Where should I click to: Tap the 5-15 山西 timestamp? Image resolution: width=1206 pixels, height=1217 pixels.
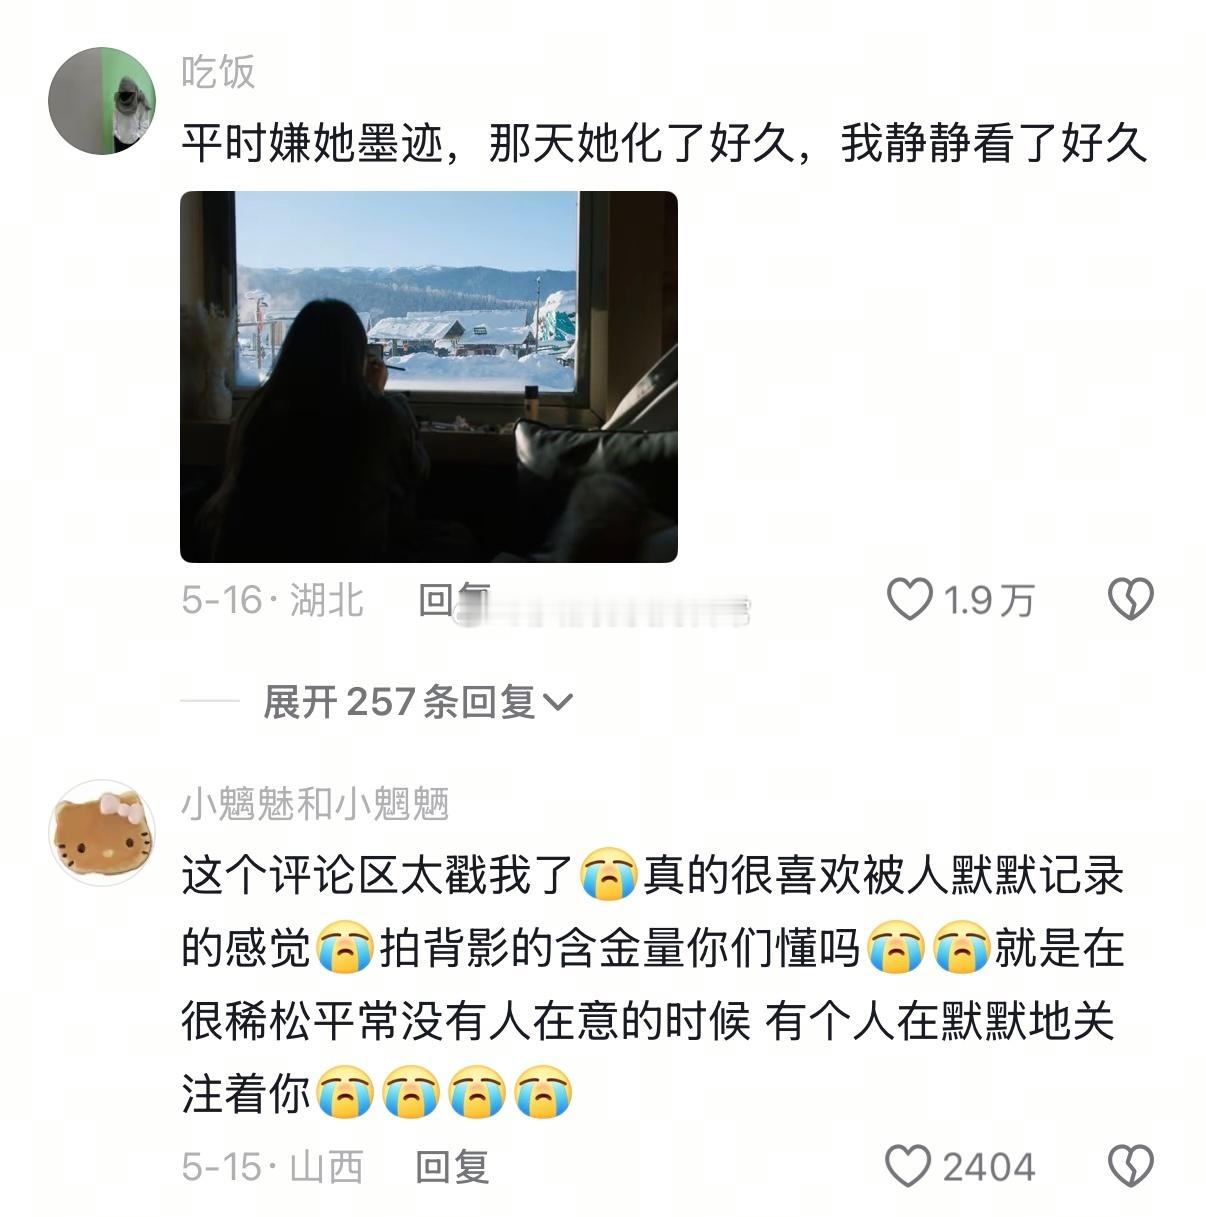click(x=272, y=1166)
